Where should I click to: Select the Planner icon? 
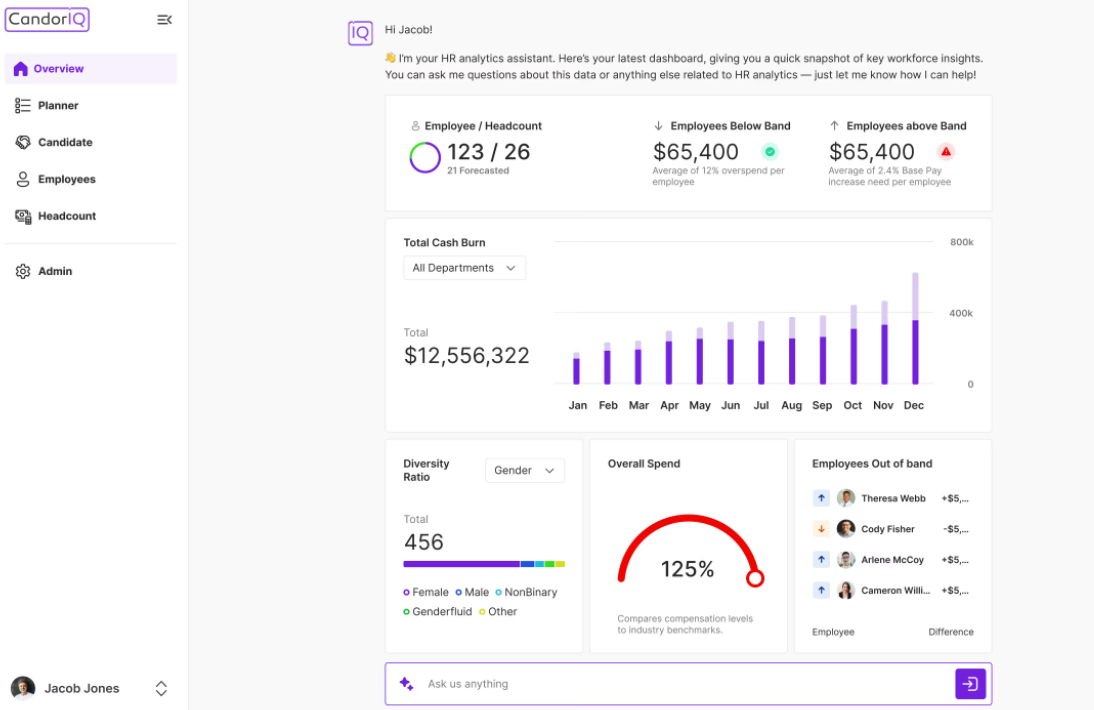tap(22, 105)
